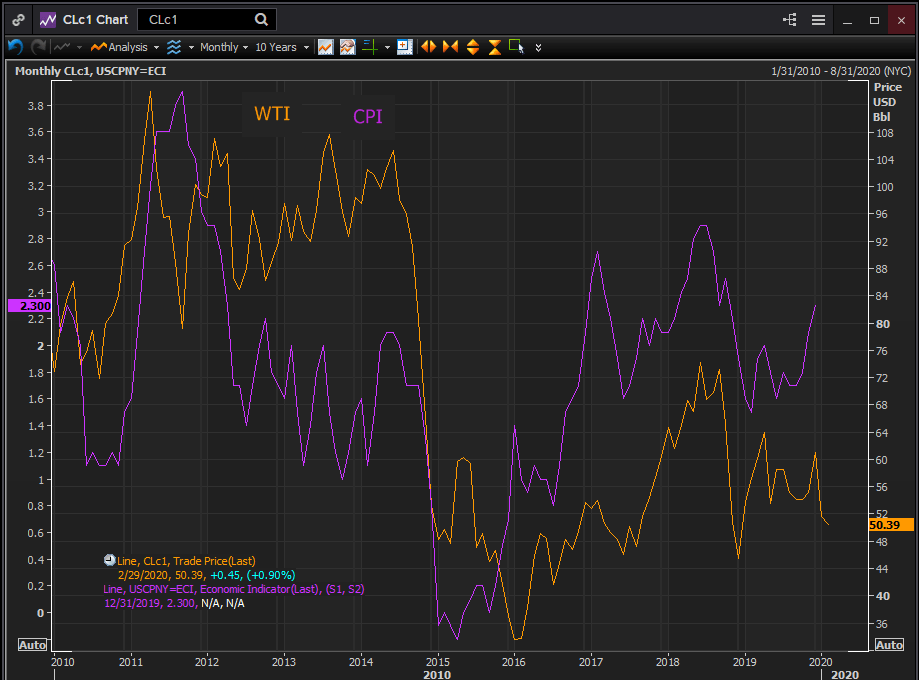Click the crosshair cursor tool icon
Image resolution: width=919 pixels, height=680 pixels.
click(370, 47)
